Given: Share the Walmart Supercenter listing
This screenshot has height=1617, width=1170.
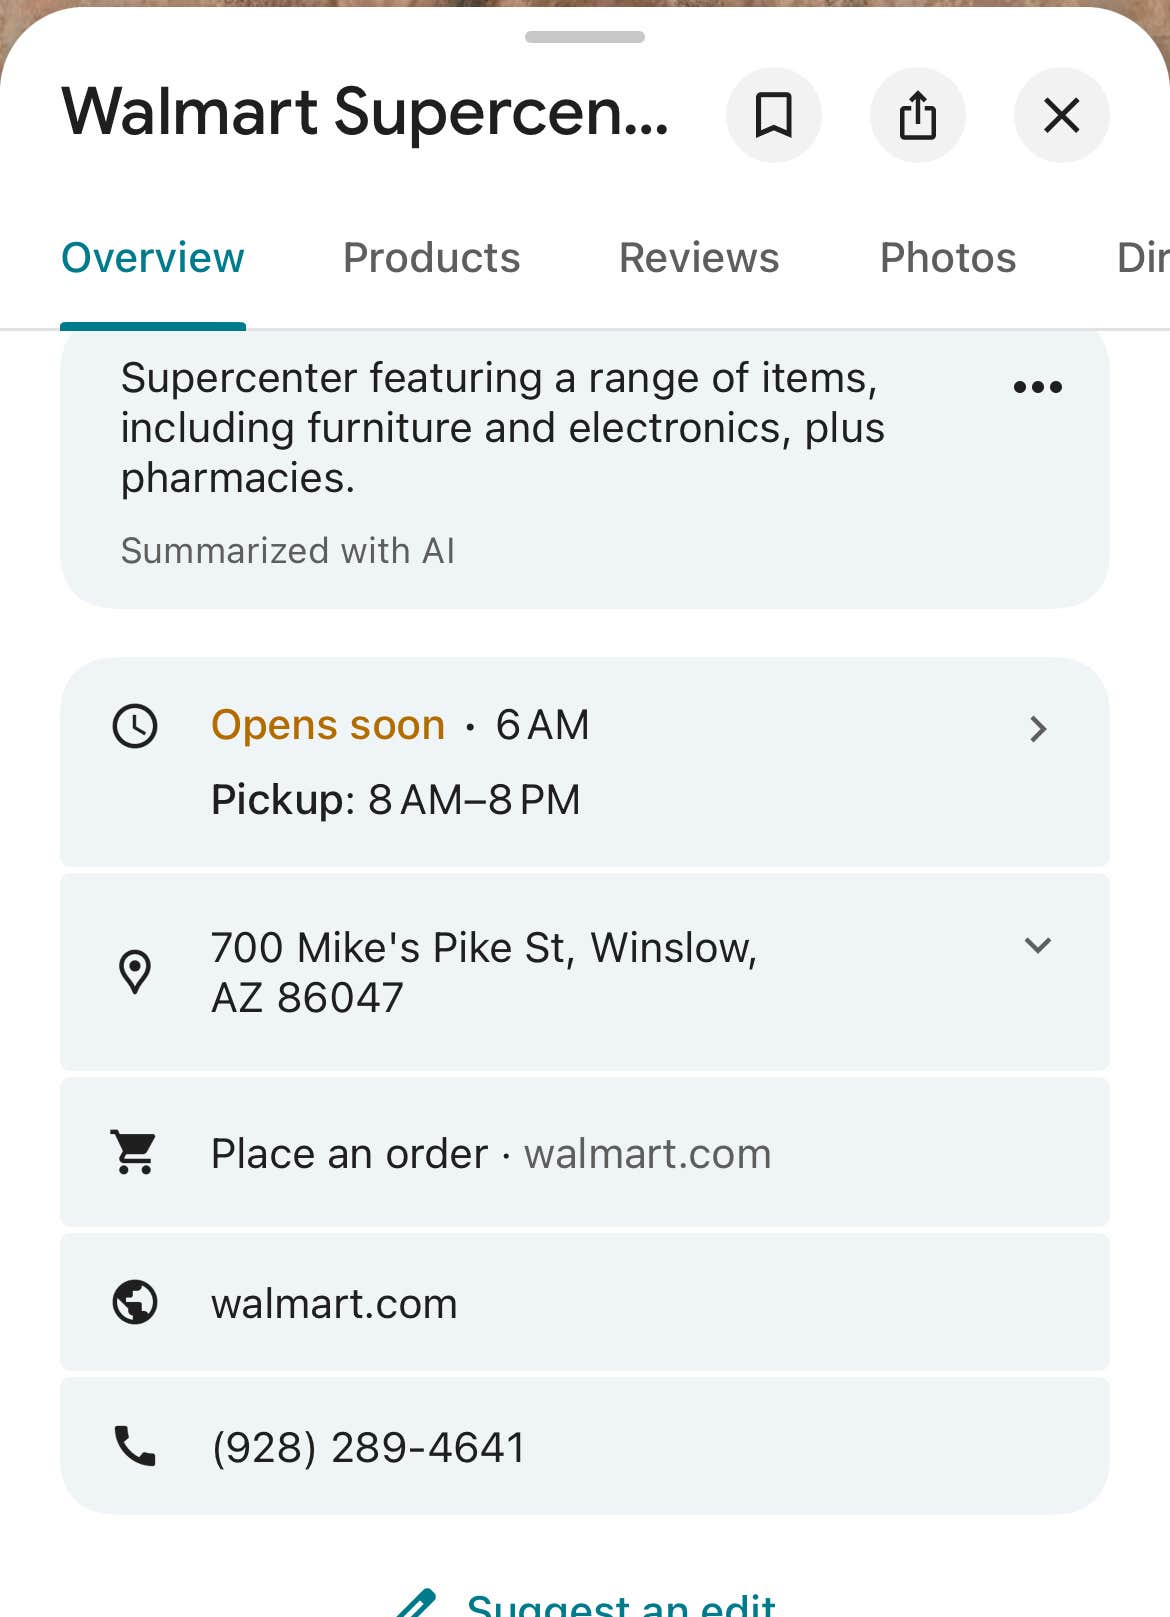Looking at the screenshot, I should tap(918, 115).
